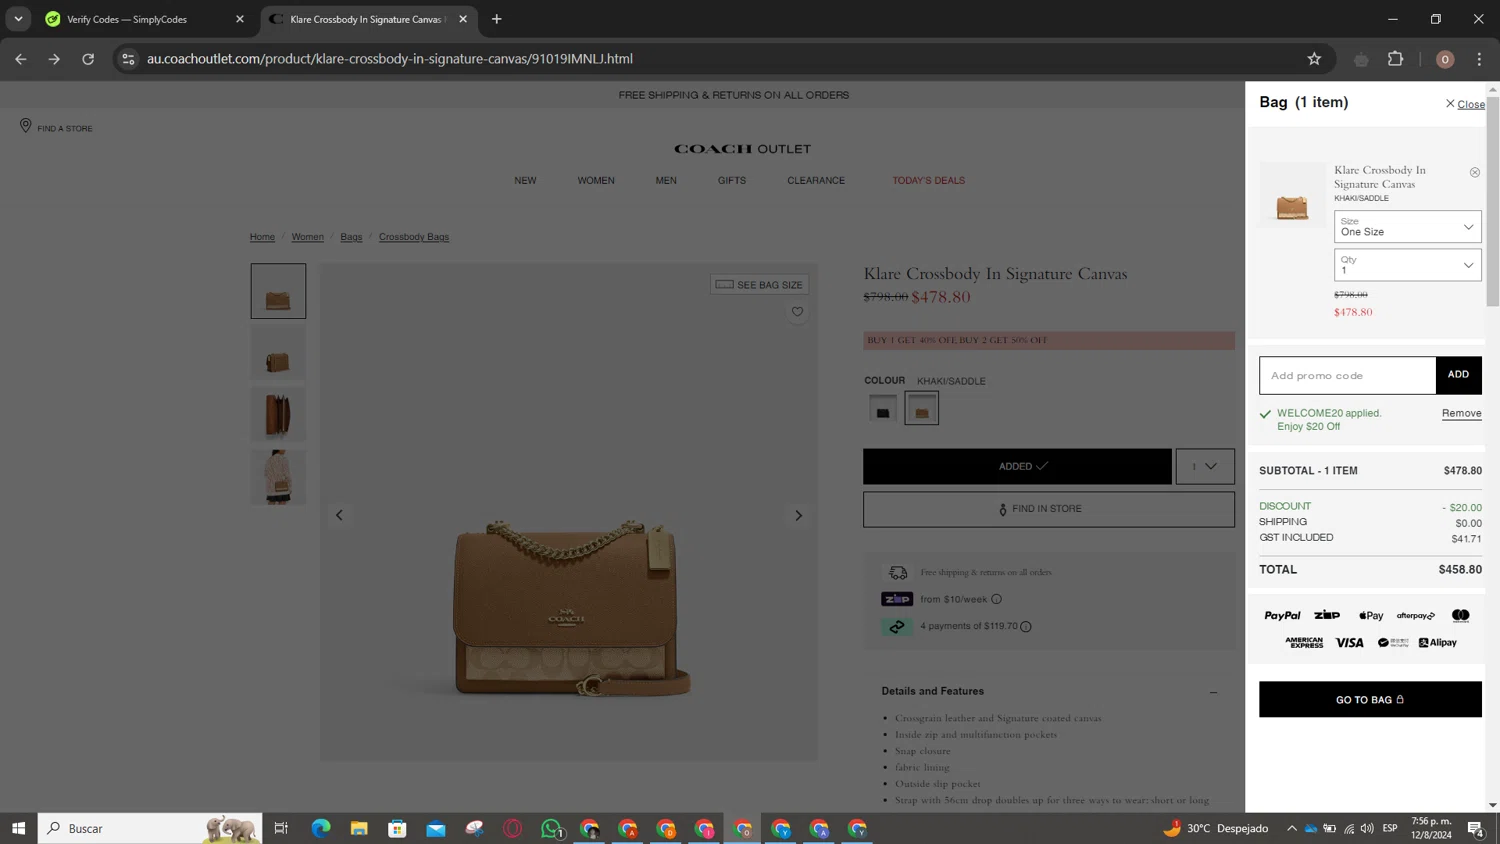Image resolution: width=1500 pixels, height=844 pixels.
Task: Click the Coach Outlet logo
Action: (742, 149)
